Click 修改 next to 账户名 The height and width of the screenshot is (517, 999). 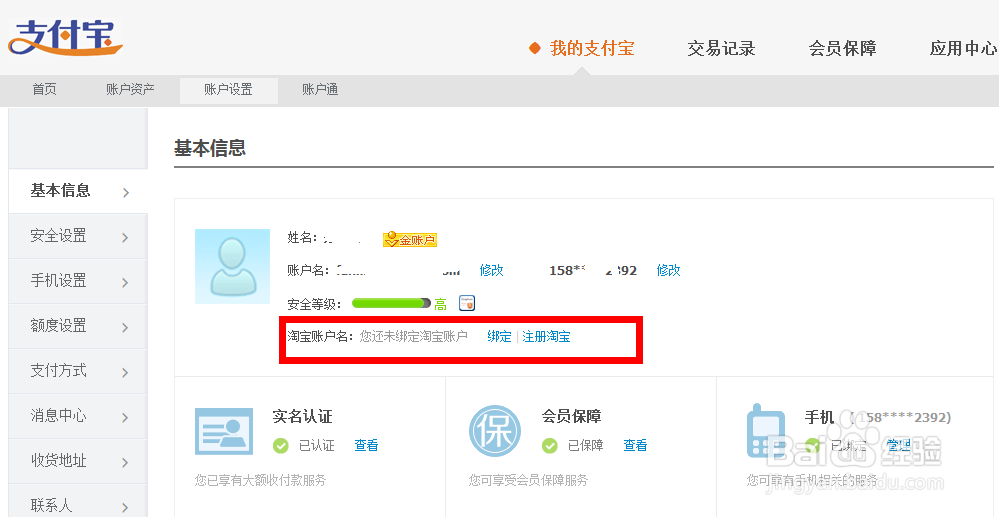point(491,270)
